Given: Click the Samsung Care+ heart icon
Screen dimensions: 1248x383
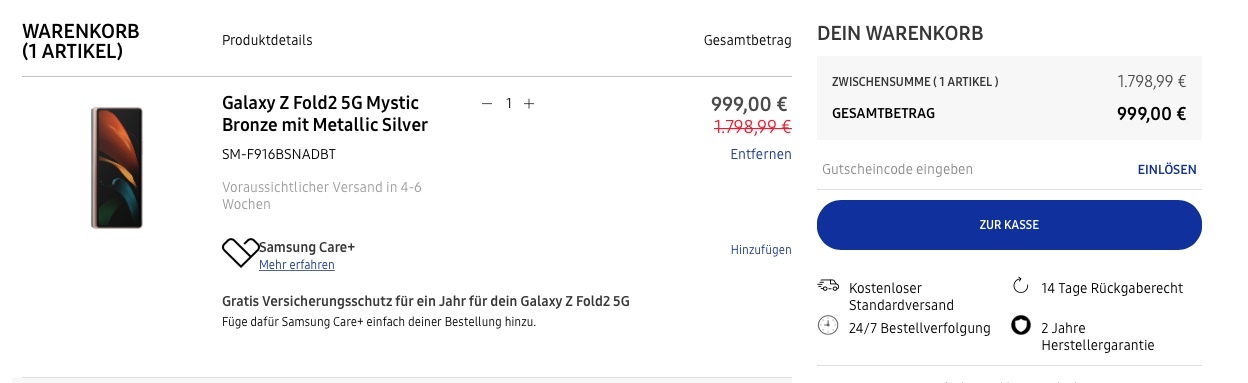Looking at the screenshot, I should pos(240,253).
